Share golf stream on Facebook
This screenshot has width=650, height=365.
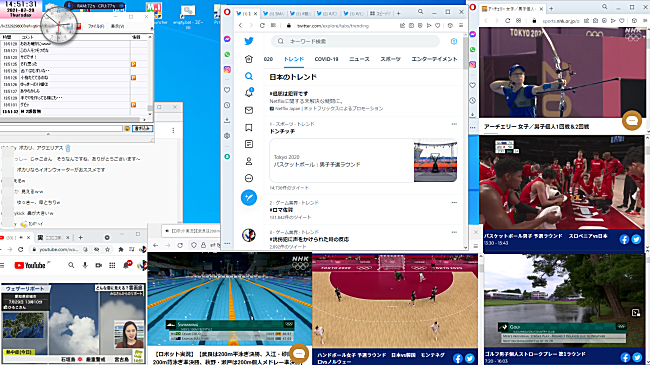(x=626, y=357)
